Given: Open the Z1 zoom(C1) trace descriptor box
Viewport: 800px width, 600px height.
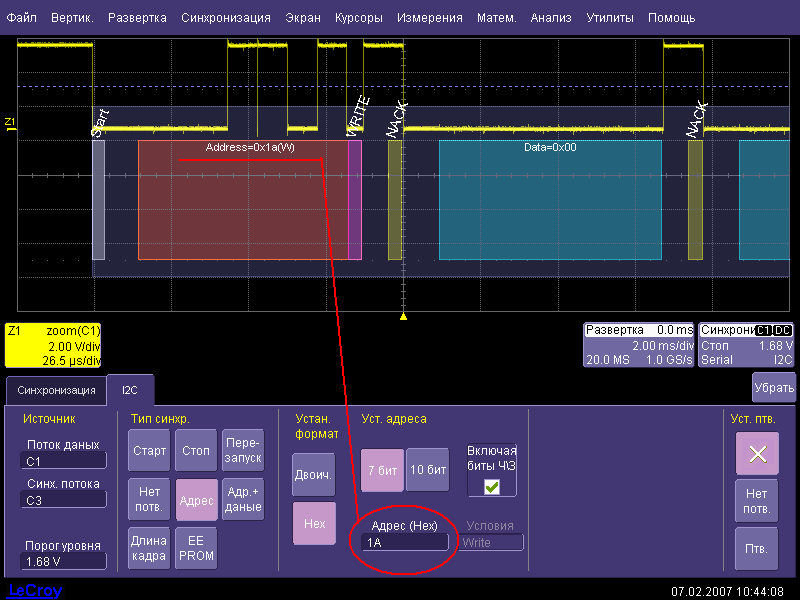Looking at the screenshot, I should 53,345.
